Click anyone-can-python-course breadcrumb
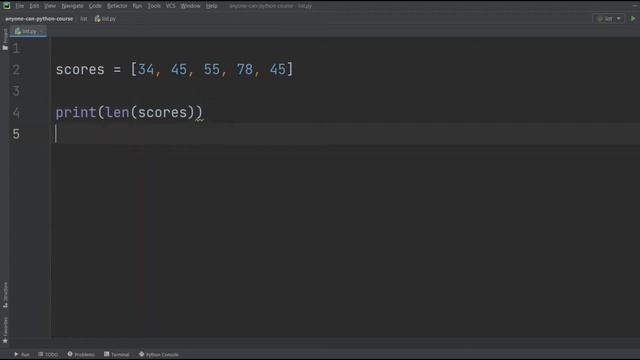The image size is (640, 360). coord(39,19)
